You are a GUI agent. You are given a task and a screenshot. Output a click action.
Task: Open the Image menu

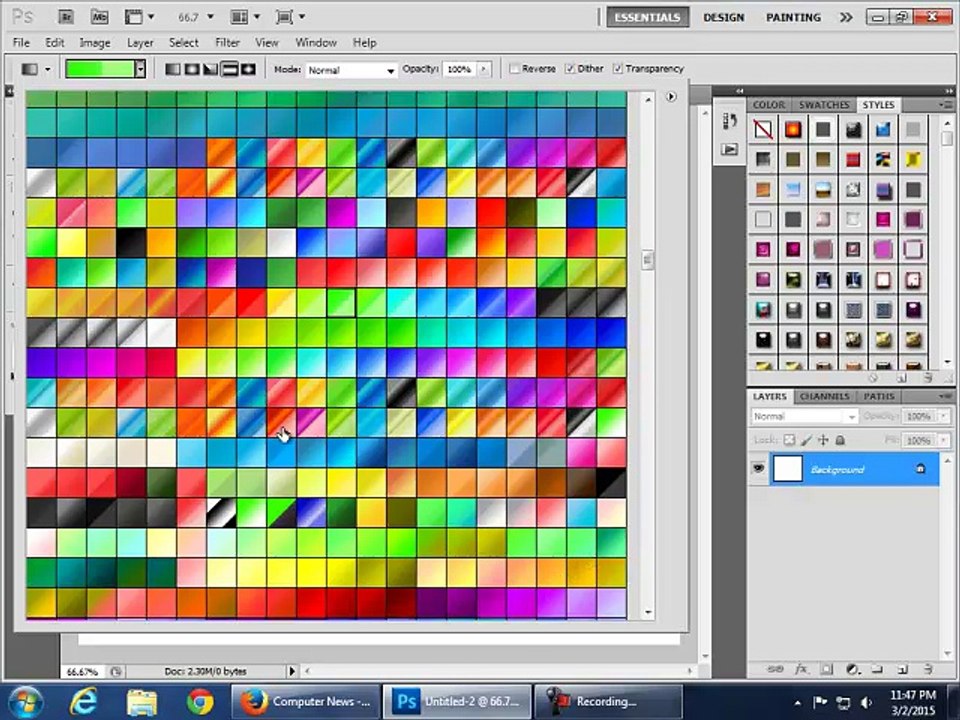(95, 43)
